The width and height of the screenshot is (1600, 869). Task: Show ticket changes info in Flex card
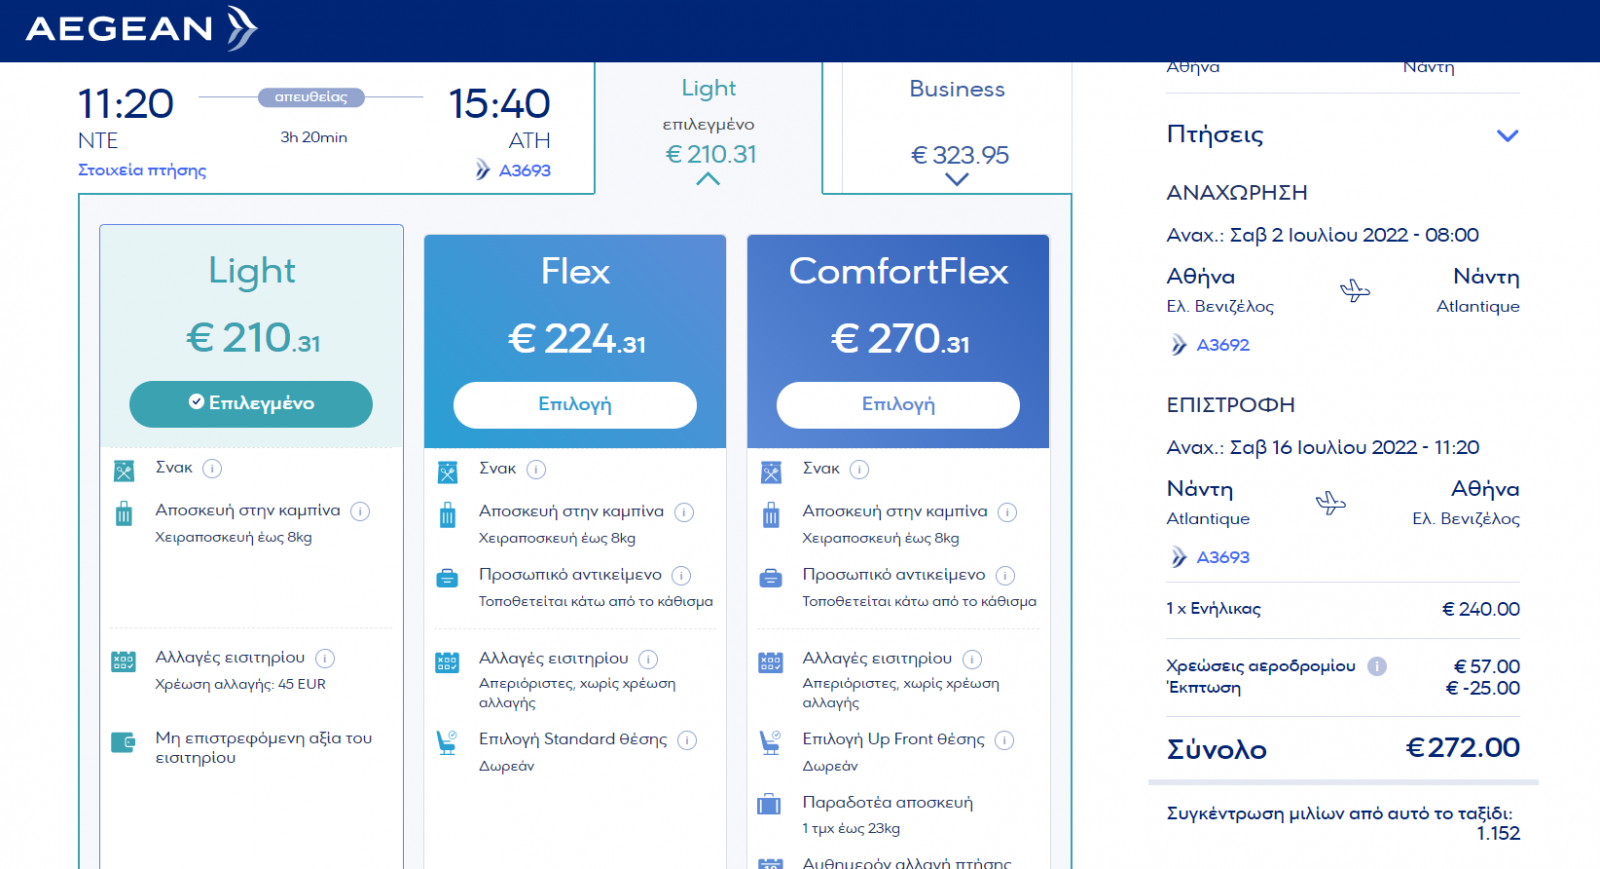(648, 659)
